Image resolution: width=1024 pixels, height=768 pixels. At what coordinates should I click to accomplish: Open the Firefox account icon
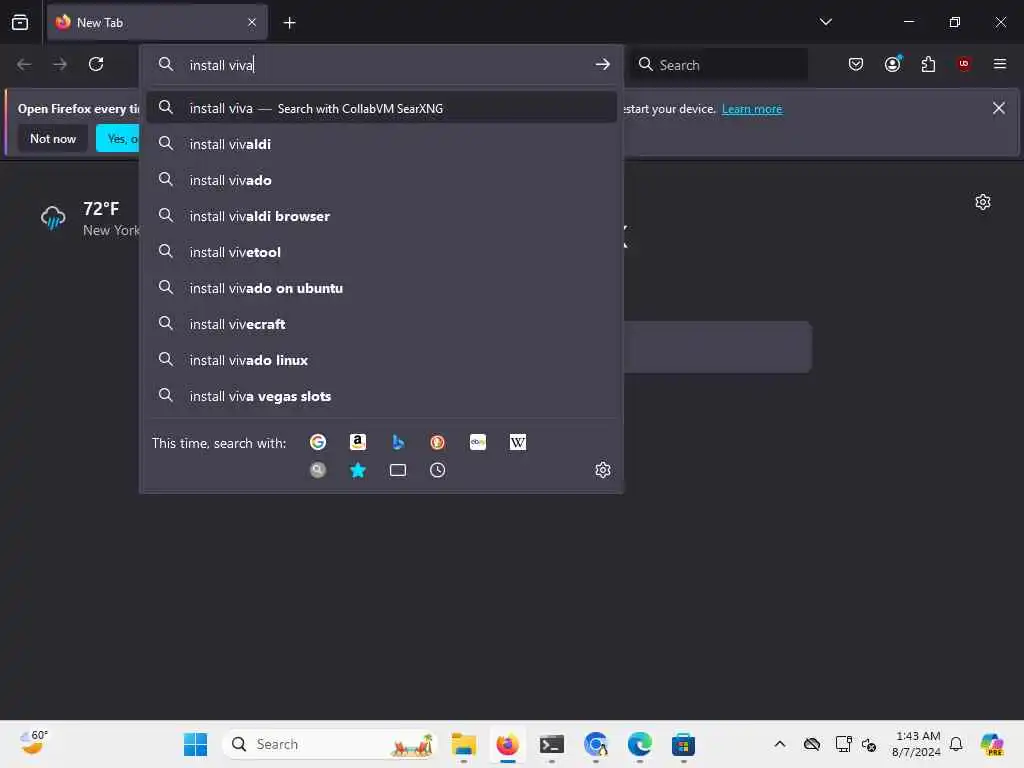[893, 64]
